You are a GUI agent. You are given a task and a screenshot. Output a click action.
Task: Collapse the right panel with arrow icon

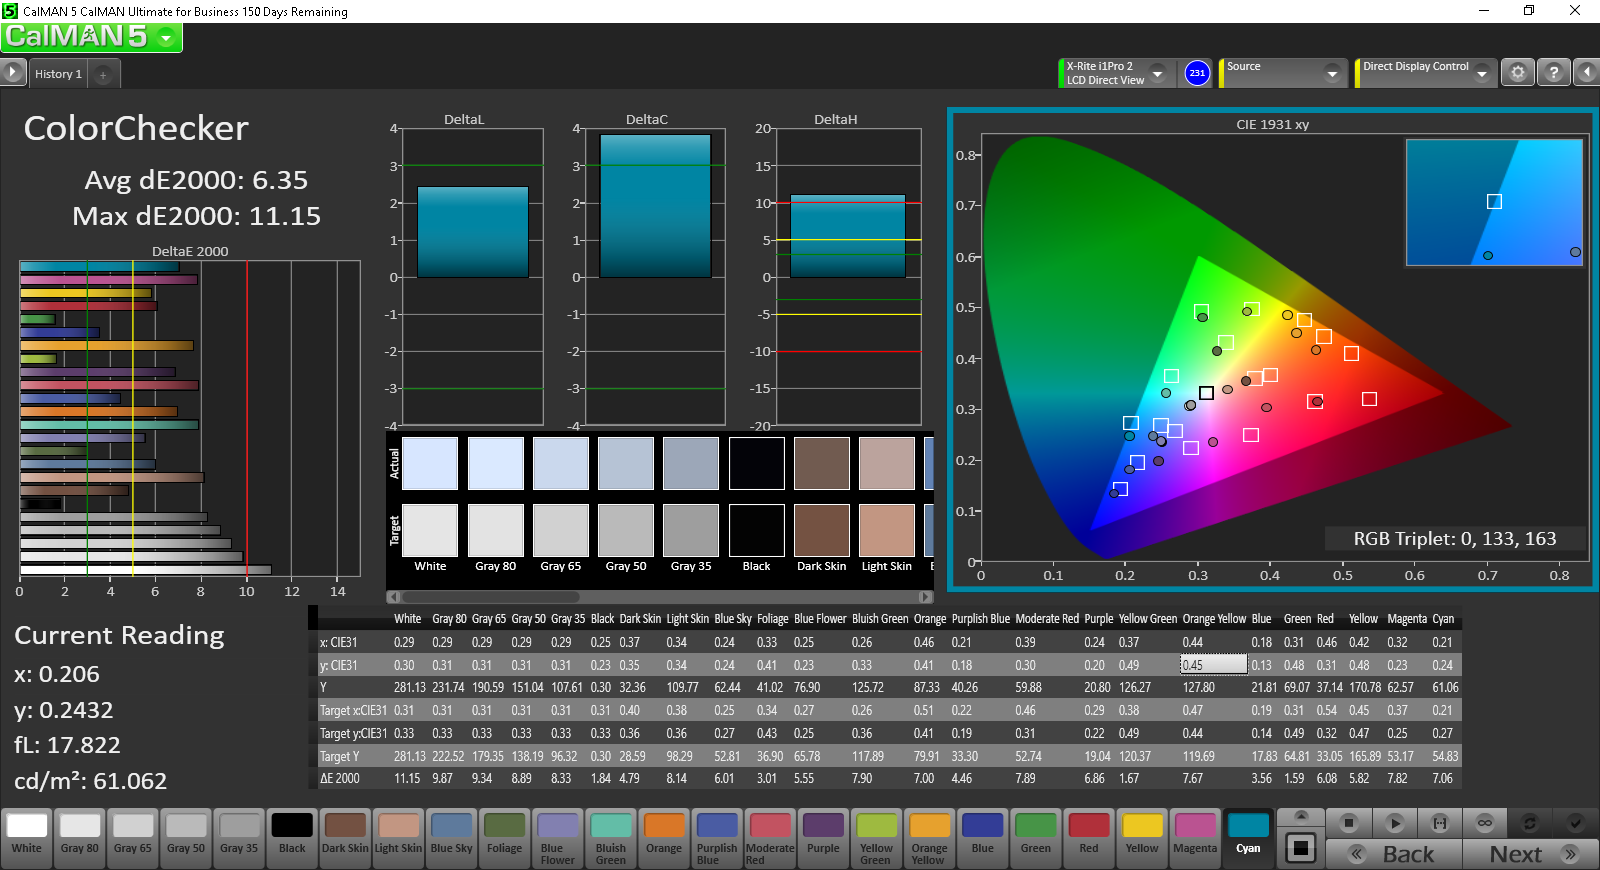click(1587, 73)
